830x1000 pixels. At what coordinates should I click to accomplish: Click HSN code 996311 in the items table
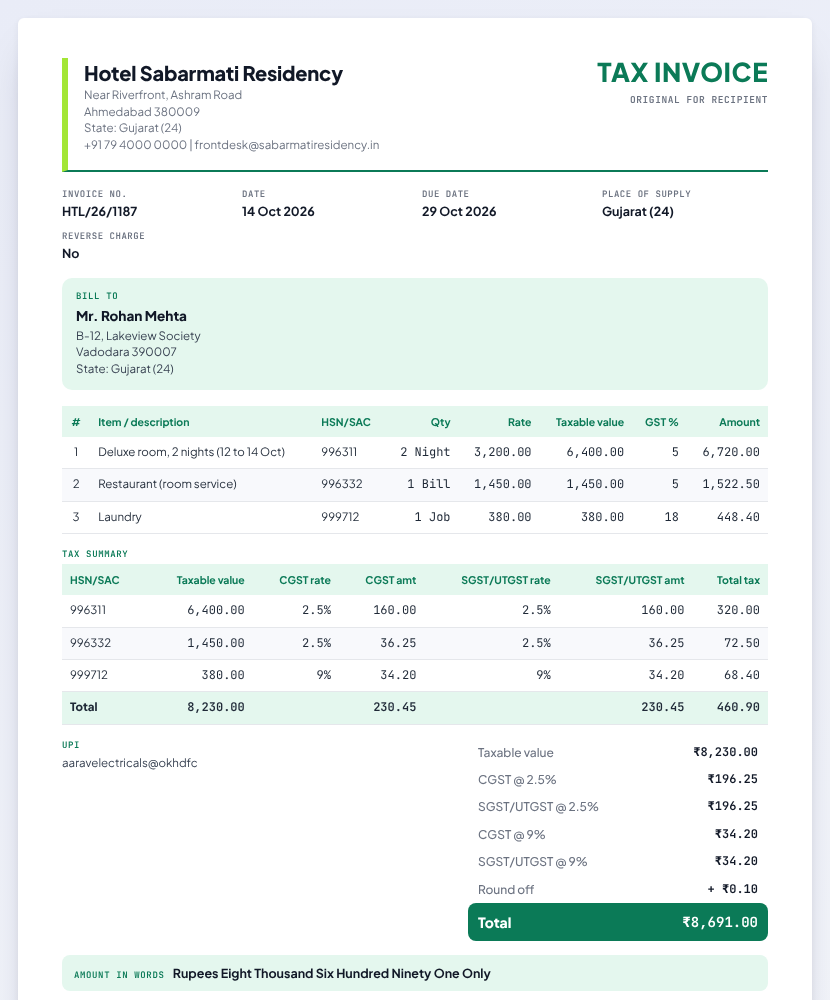(x=339, y=452)
